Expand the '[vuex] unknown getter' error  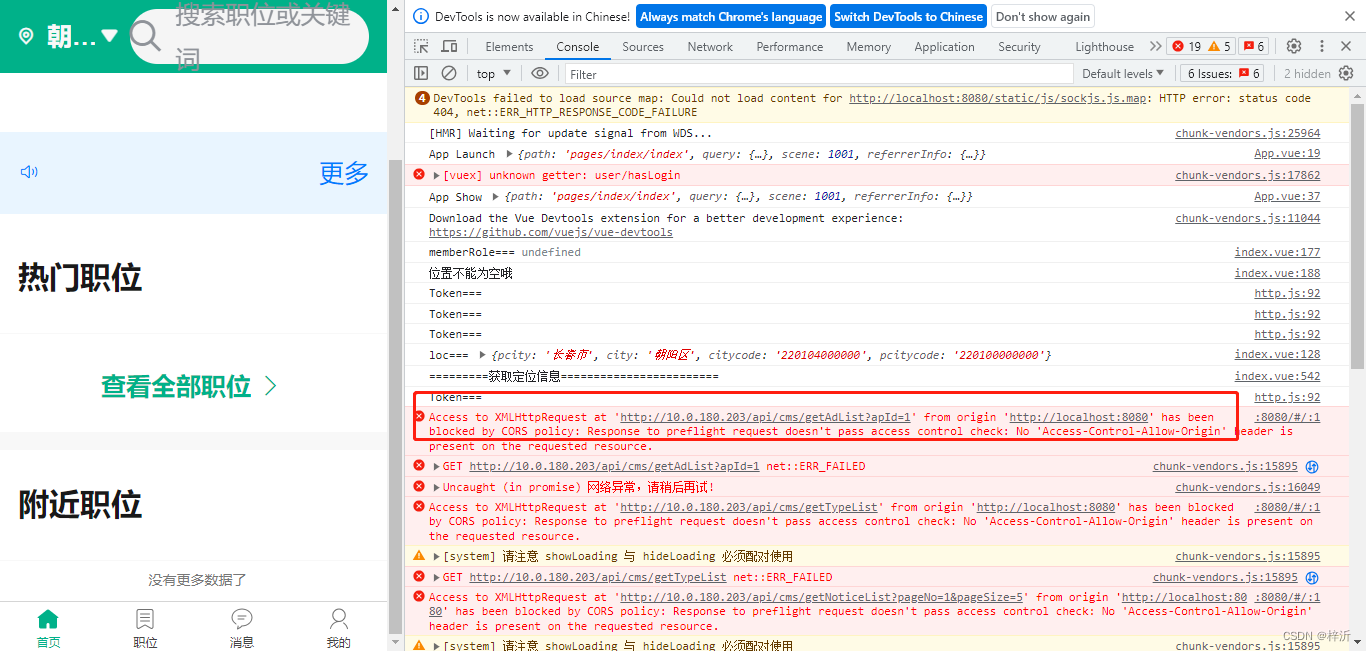tap(437, 175)
